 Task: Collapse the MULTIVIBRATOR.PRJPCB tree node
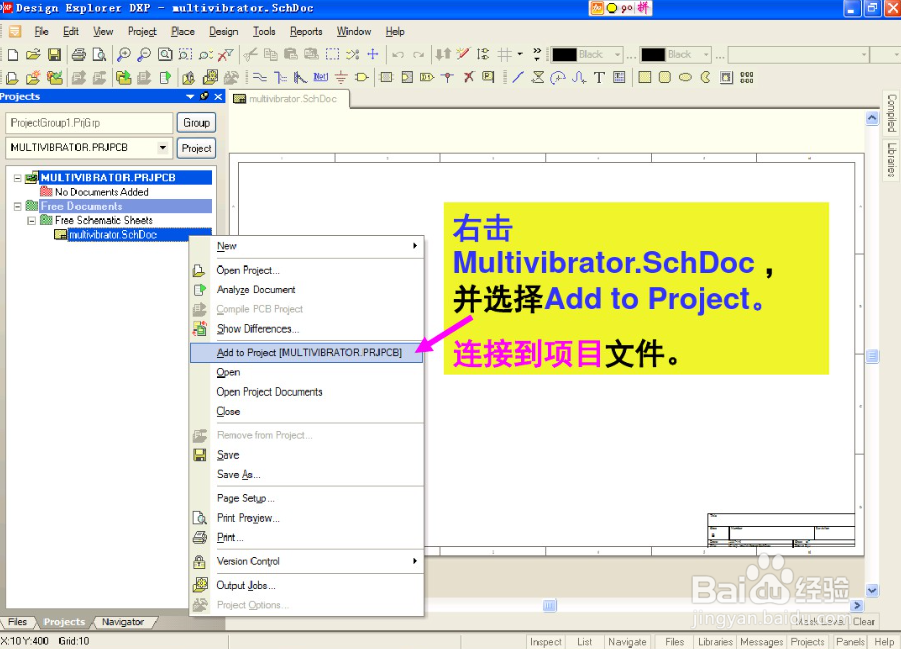tap(18, 178)
